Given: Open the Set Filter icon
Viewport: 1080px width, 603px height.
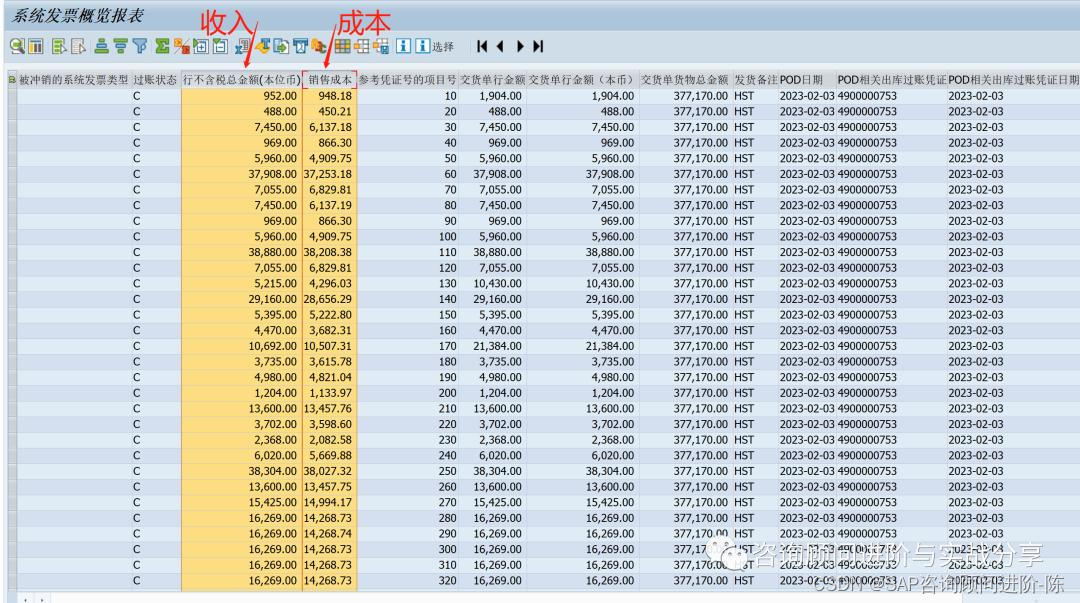Looking at the screenshot, I should point(140,45).
